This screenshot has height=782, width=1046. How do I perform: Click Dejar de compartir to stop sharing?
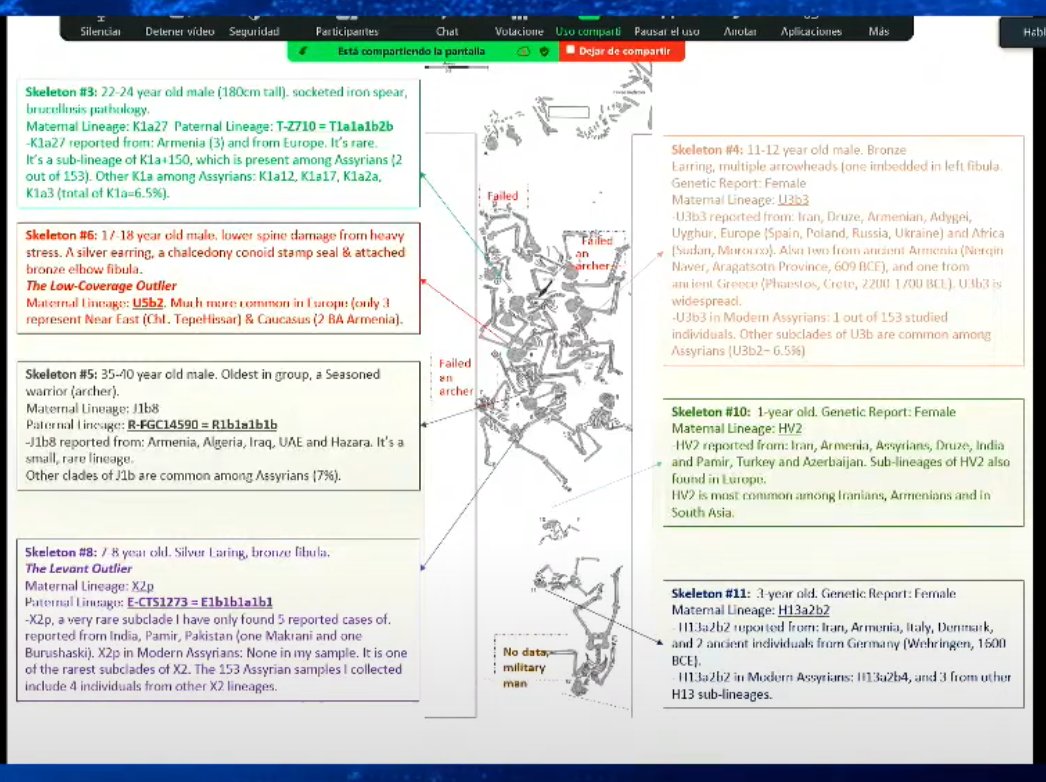click(622, 51)
